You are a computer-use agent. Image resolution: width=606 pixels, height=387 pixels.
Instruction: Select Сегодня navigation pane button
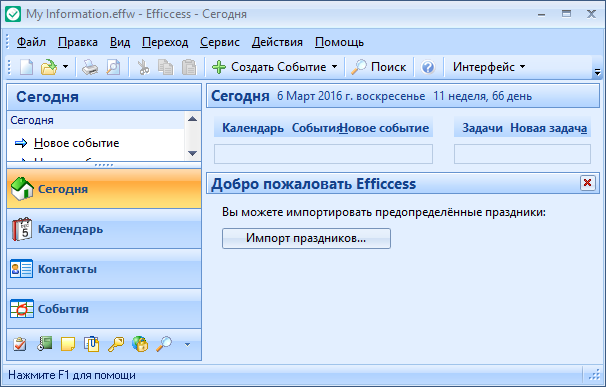(104, 189)
